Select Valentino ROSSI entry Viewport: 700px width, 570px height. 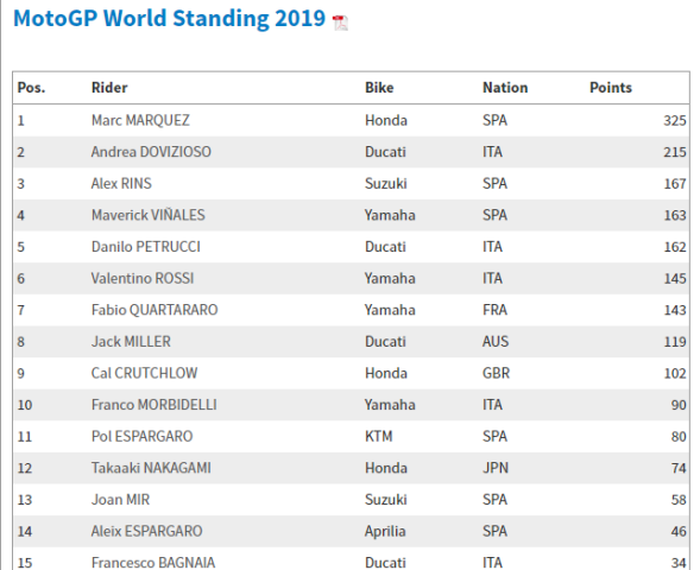click(x=142, y=279)
